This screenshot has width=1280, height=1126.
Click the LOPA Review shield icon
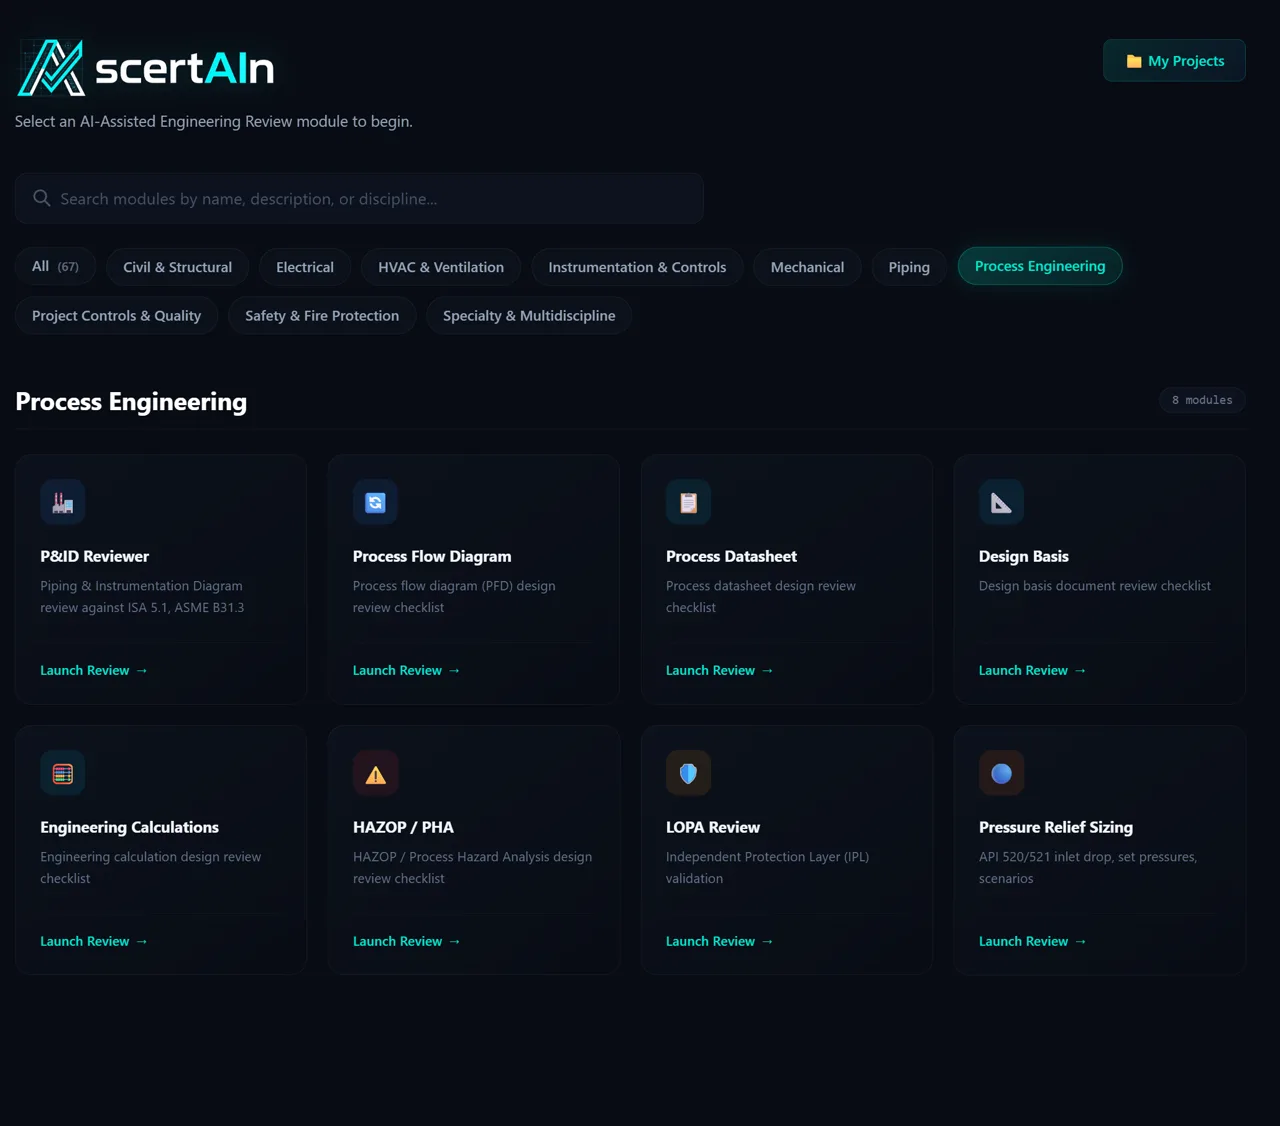pyautogui.click(x=688, y=773)
